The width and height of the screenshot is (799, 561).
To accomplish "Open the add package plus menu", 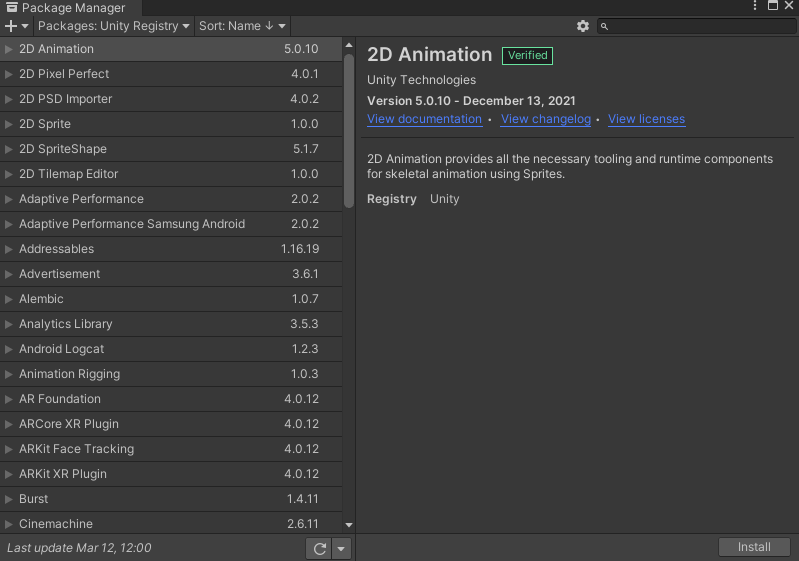I will pyautogui.click(x=16, y=26).
